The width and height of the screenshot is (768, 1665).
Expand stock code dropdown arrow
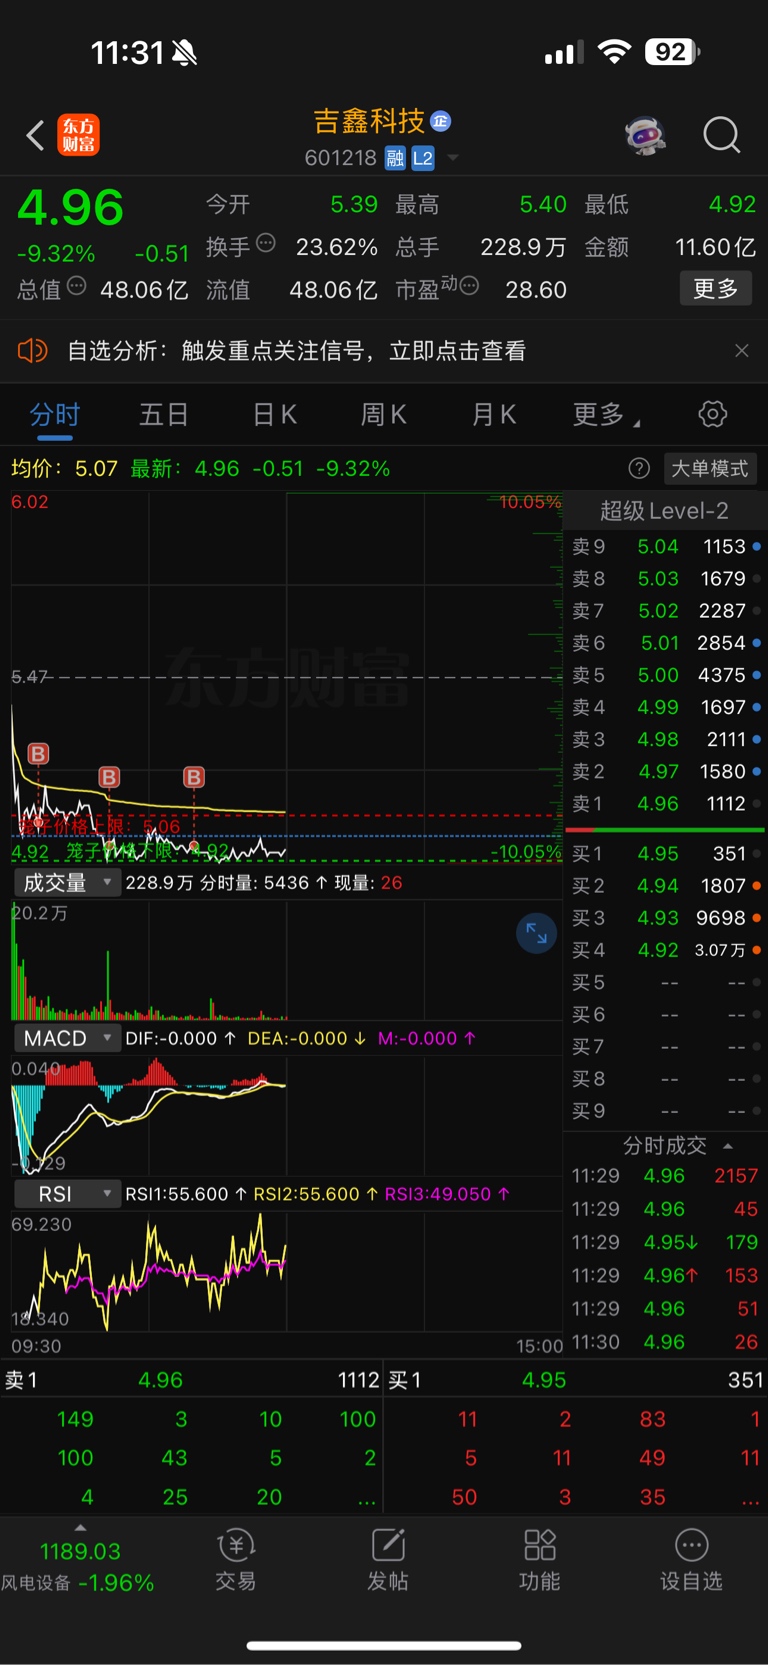452,158
